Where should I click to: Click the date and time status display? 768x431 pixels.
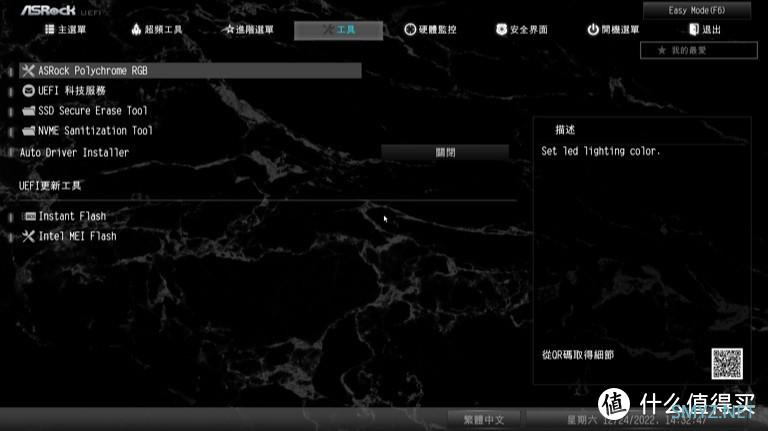[x=637, y=420]
